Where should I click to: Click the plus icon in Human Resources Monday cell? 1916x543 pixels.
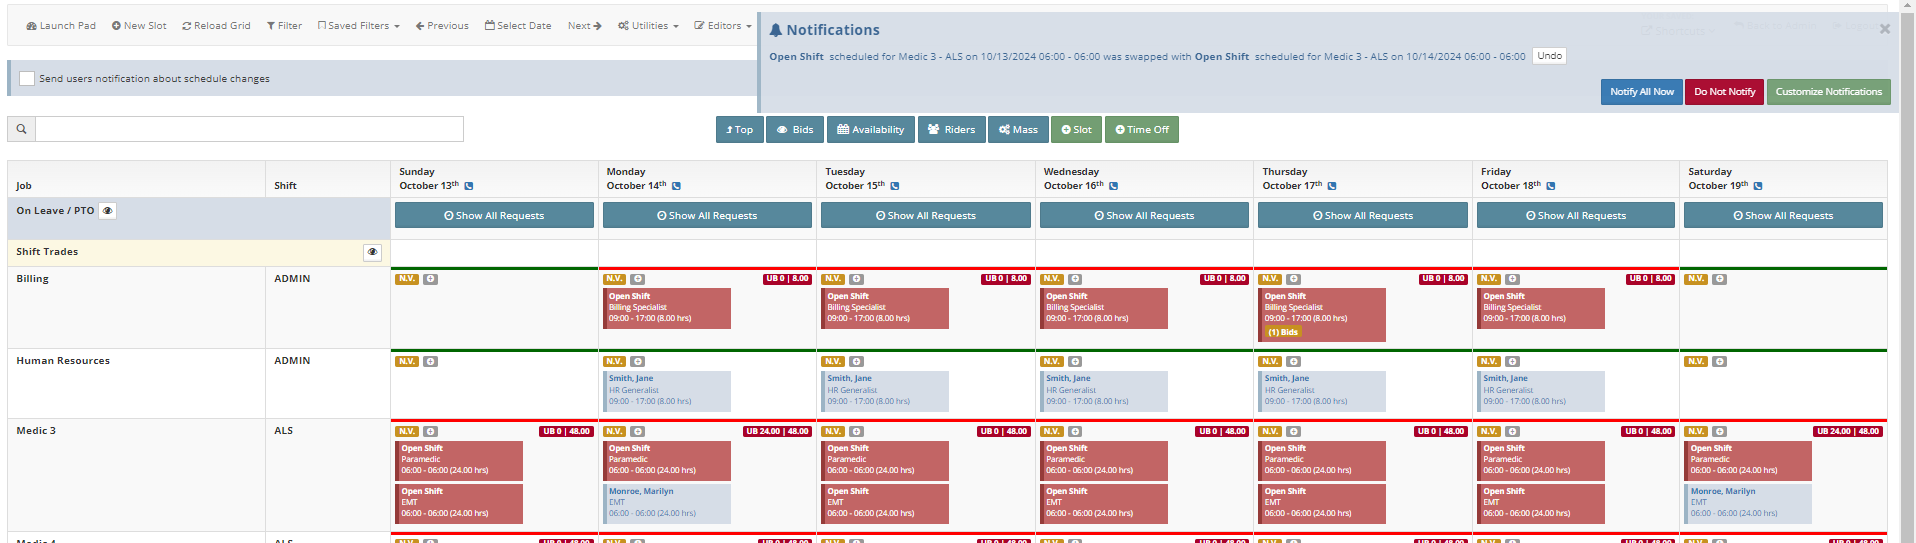[638, 362]
